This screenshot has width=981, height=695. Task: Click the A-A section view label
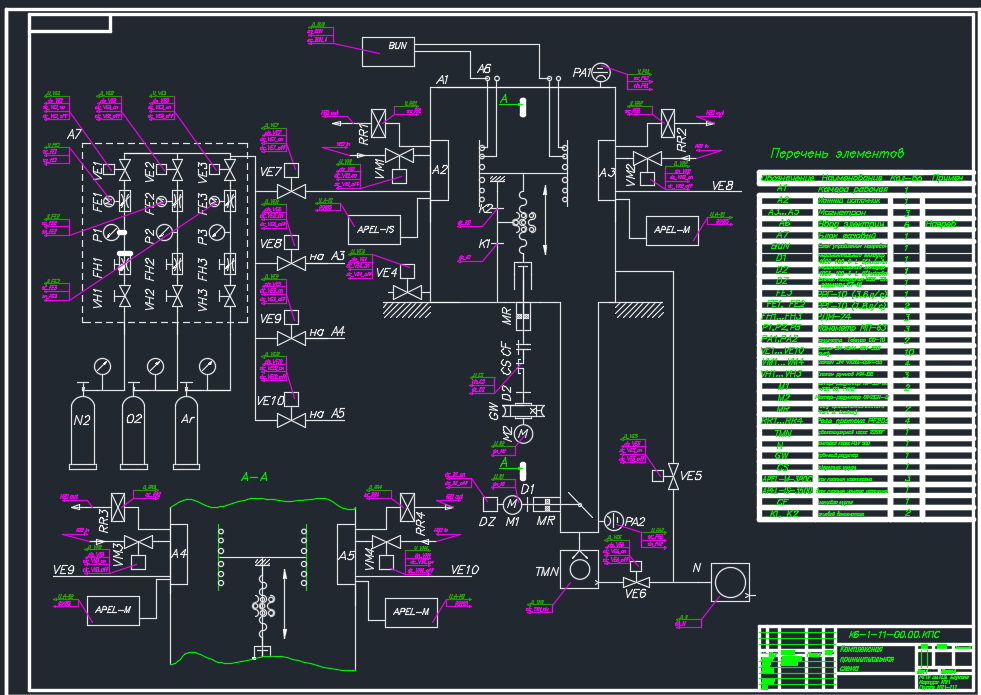(254, 477)
